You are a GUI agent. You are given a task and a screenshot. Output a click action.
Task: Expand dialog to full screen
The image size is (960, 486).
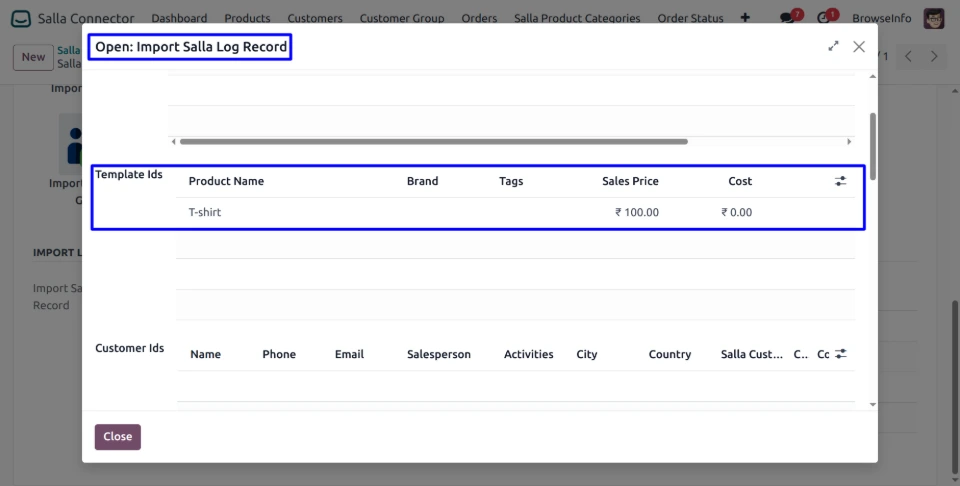tap(833, 46)
